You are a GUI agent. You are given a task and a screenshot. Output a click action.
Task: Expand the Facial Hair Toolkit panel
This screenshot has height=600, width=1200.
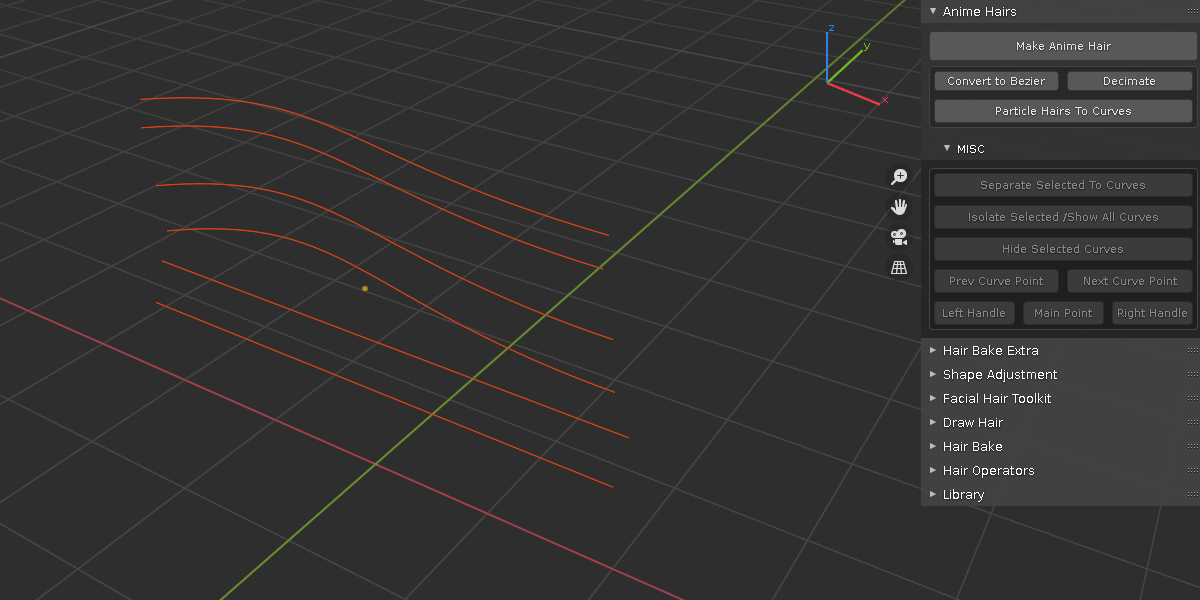933,398
